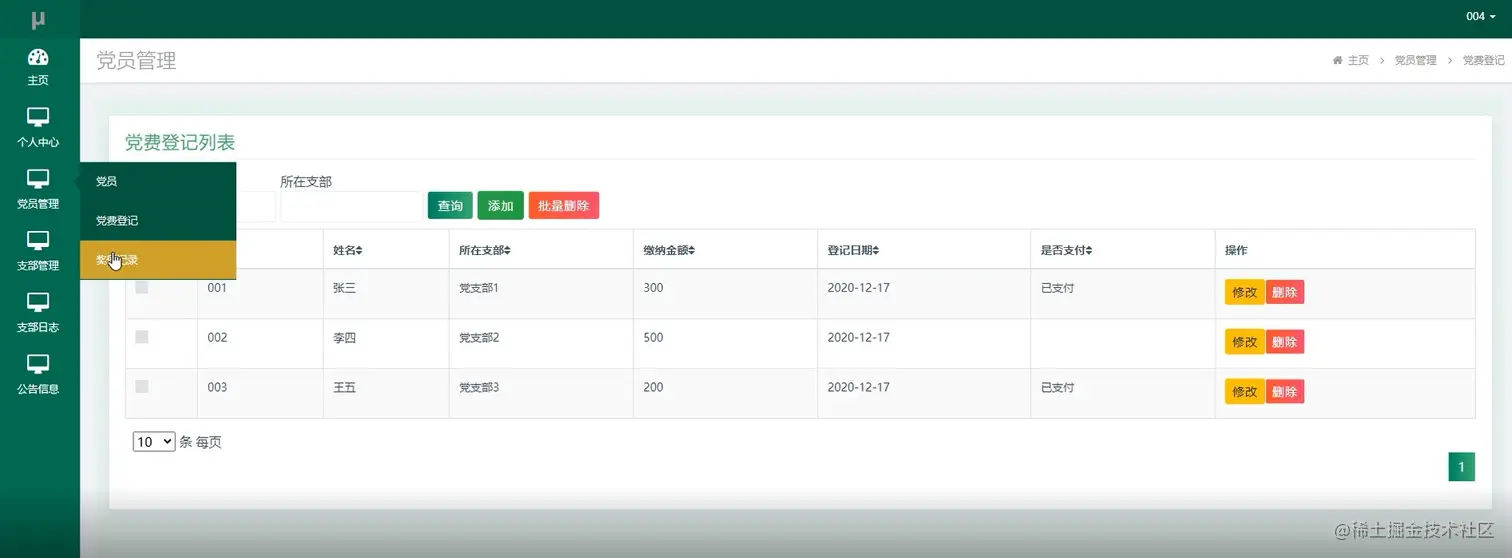Click the μ logo in the sidebar
The height and width of the screenshot is (558, 1512).
(39, 19)
